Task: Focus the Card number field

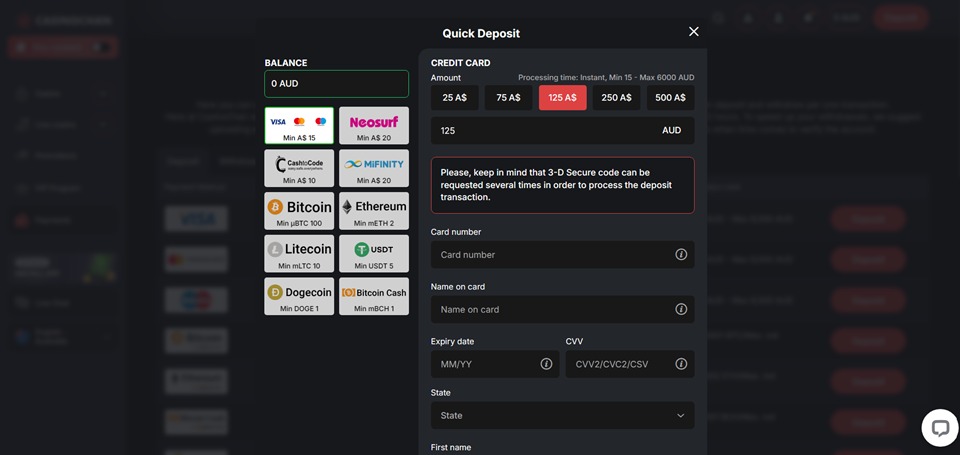Action: click(x=563, y=254)
